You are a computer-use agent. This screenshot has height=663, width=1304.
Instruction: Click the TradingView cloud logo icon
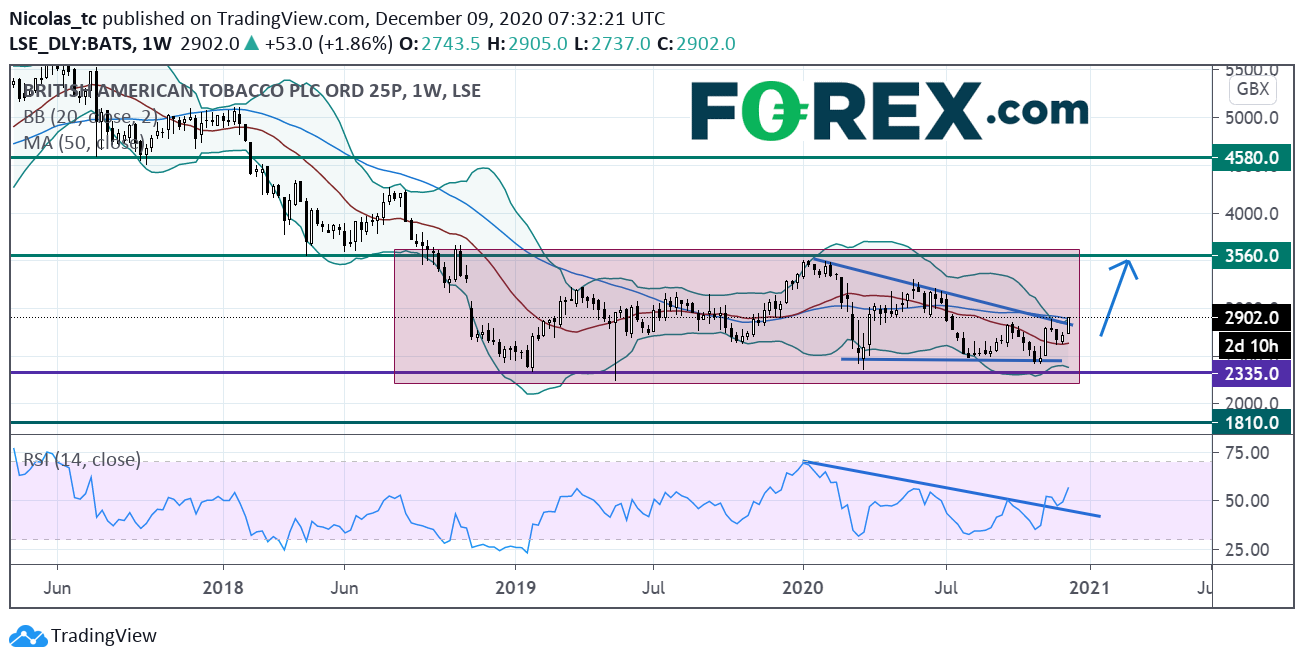pyautogui.click(x=27, y=636)
